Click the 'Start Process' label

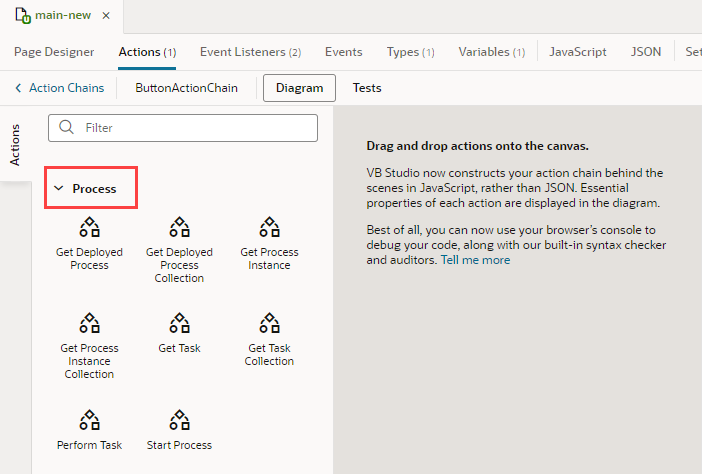click(x=180, y=445)
